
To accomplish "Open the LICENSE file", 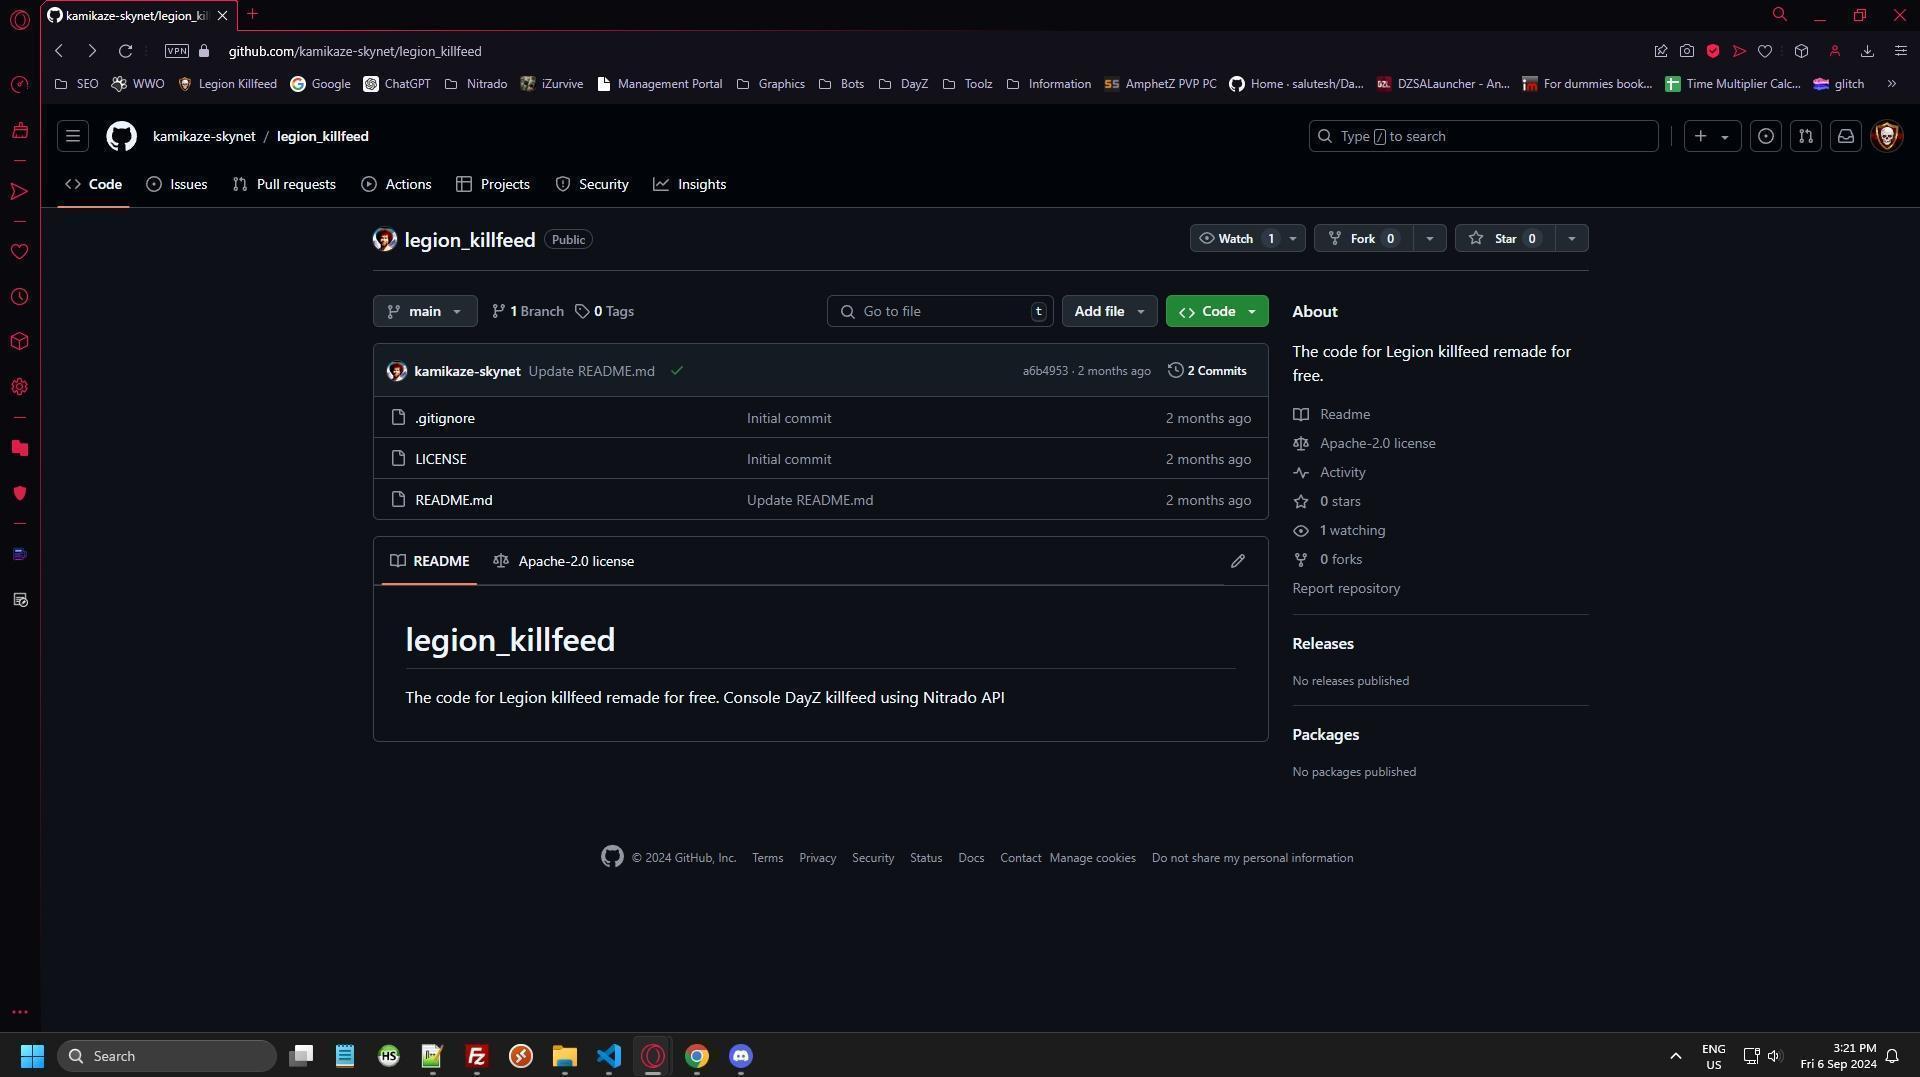I will (x=441, y=459).
